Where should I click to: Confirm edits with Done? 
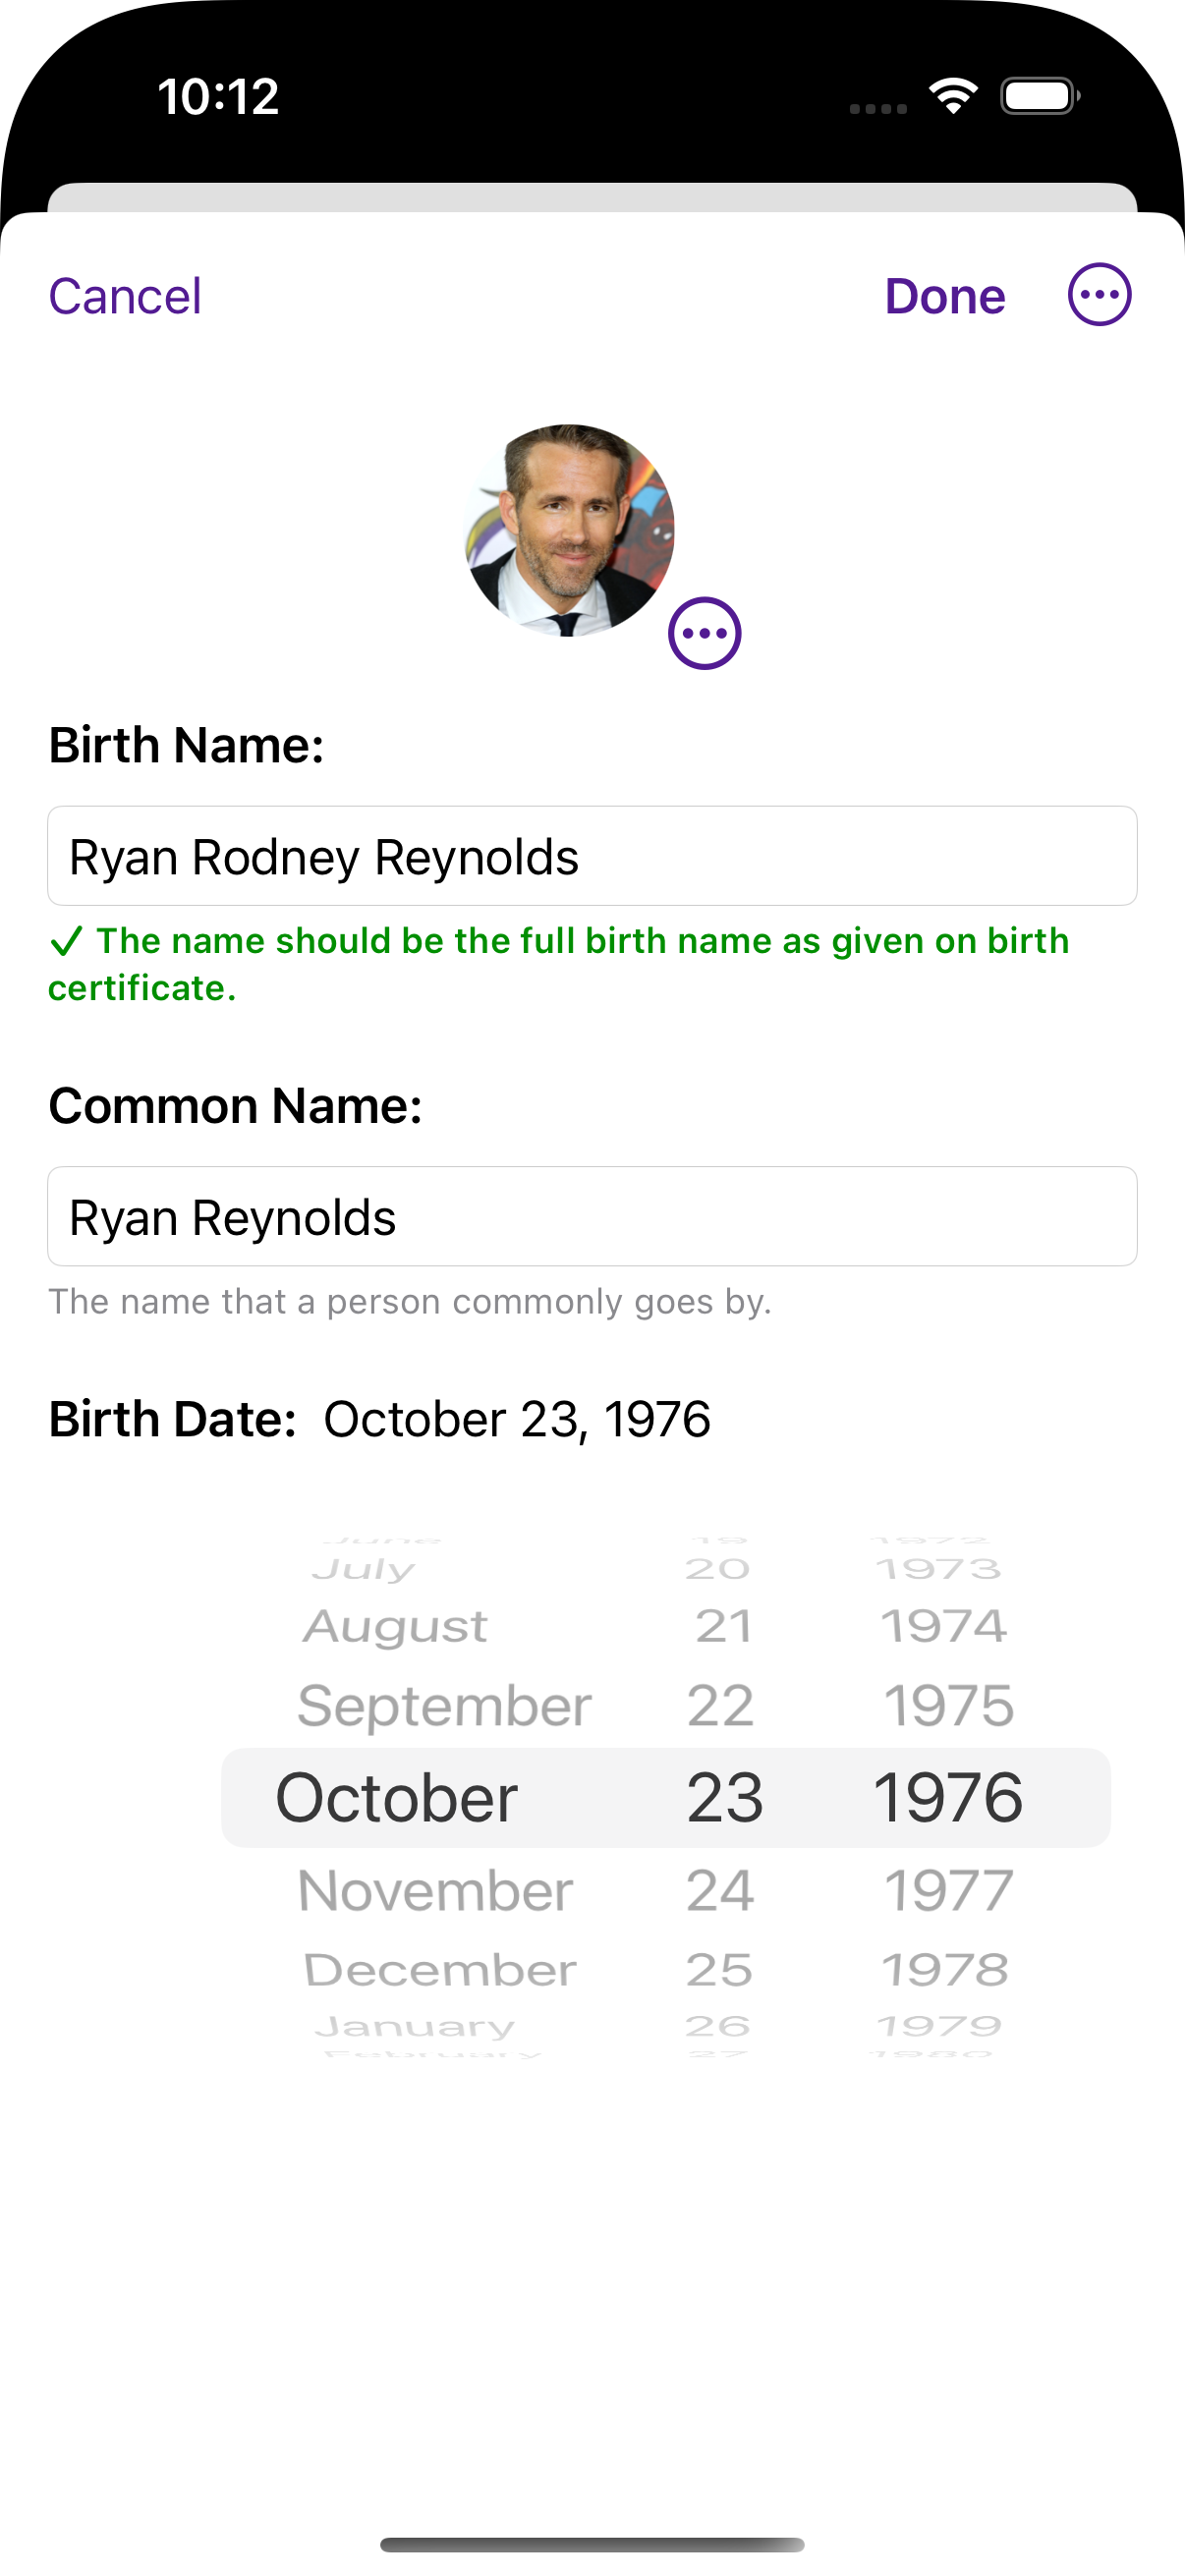tap(945, 296)
